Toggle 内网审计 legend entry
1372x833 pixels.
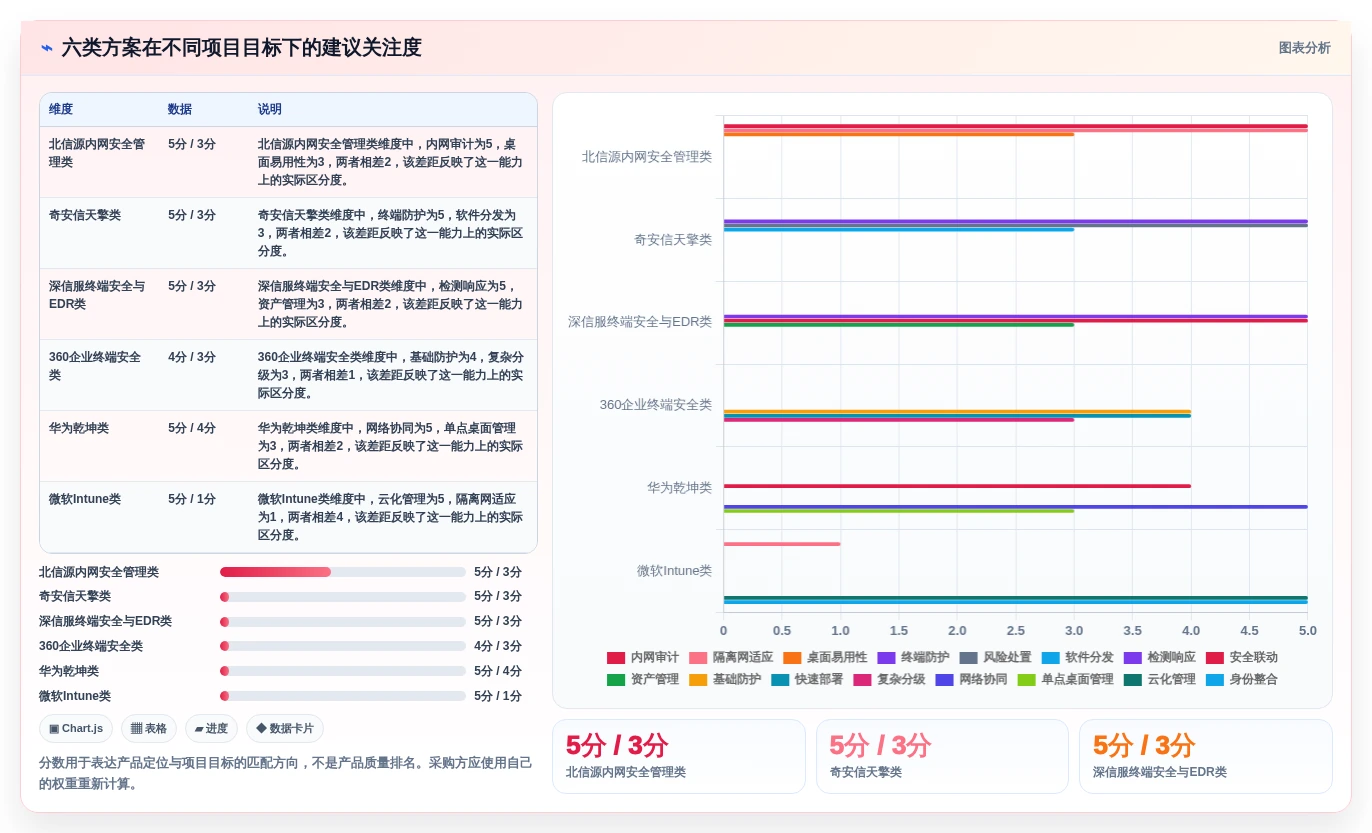click(643, 657)
